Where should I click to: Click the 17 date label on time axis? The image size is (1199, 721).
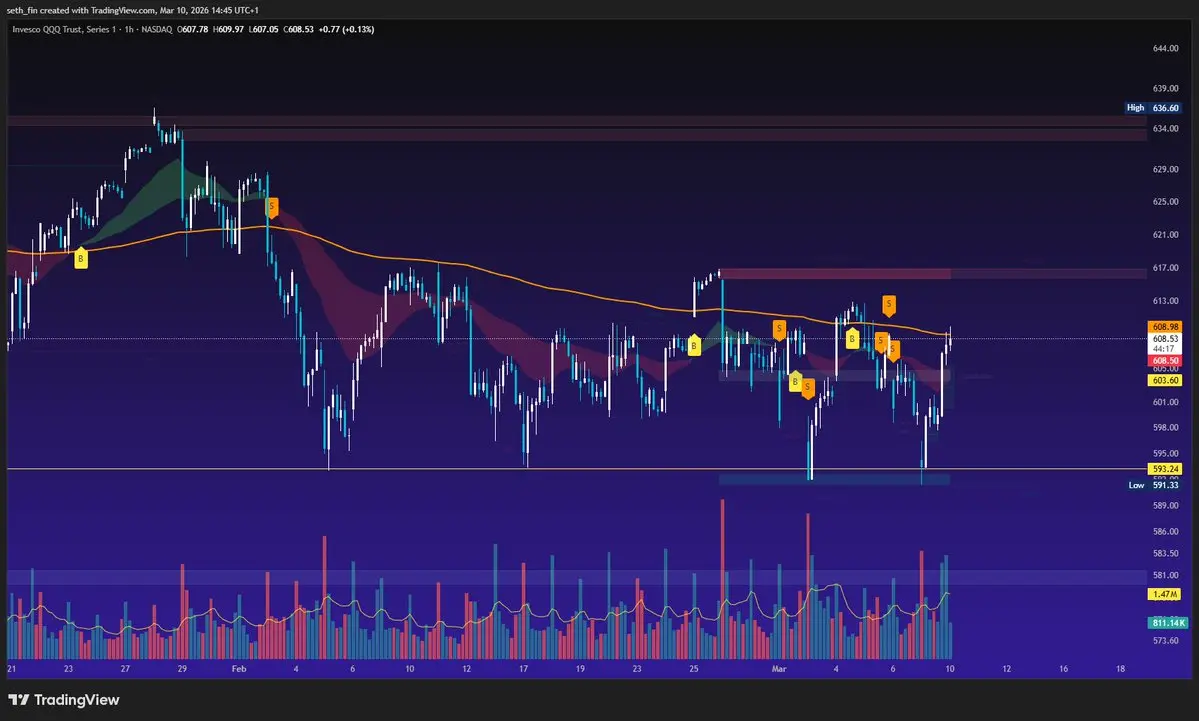pos(523,669)
